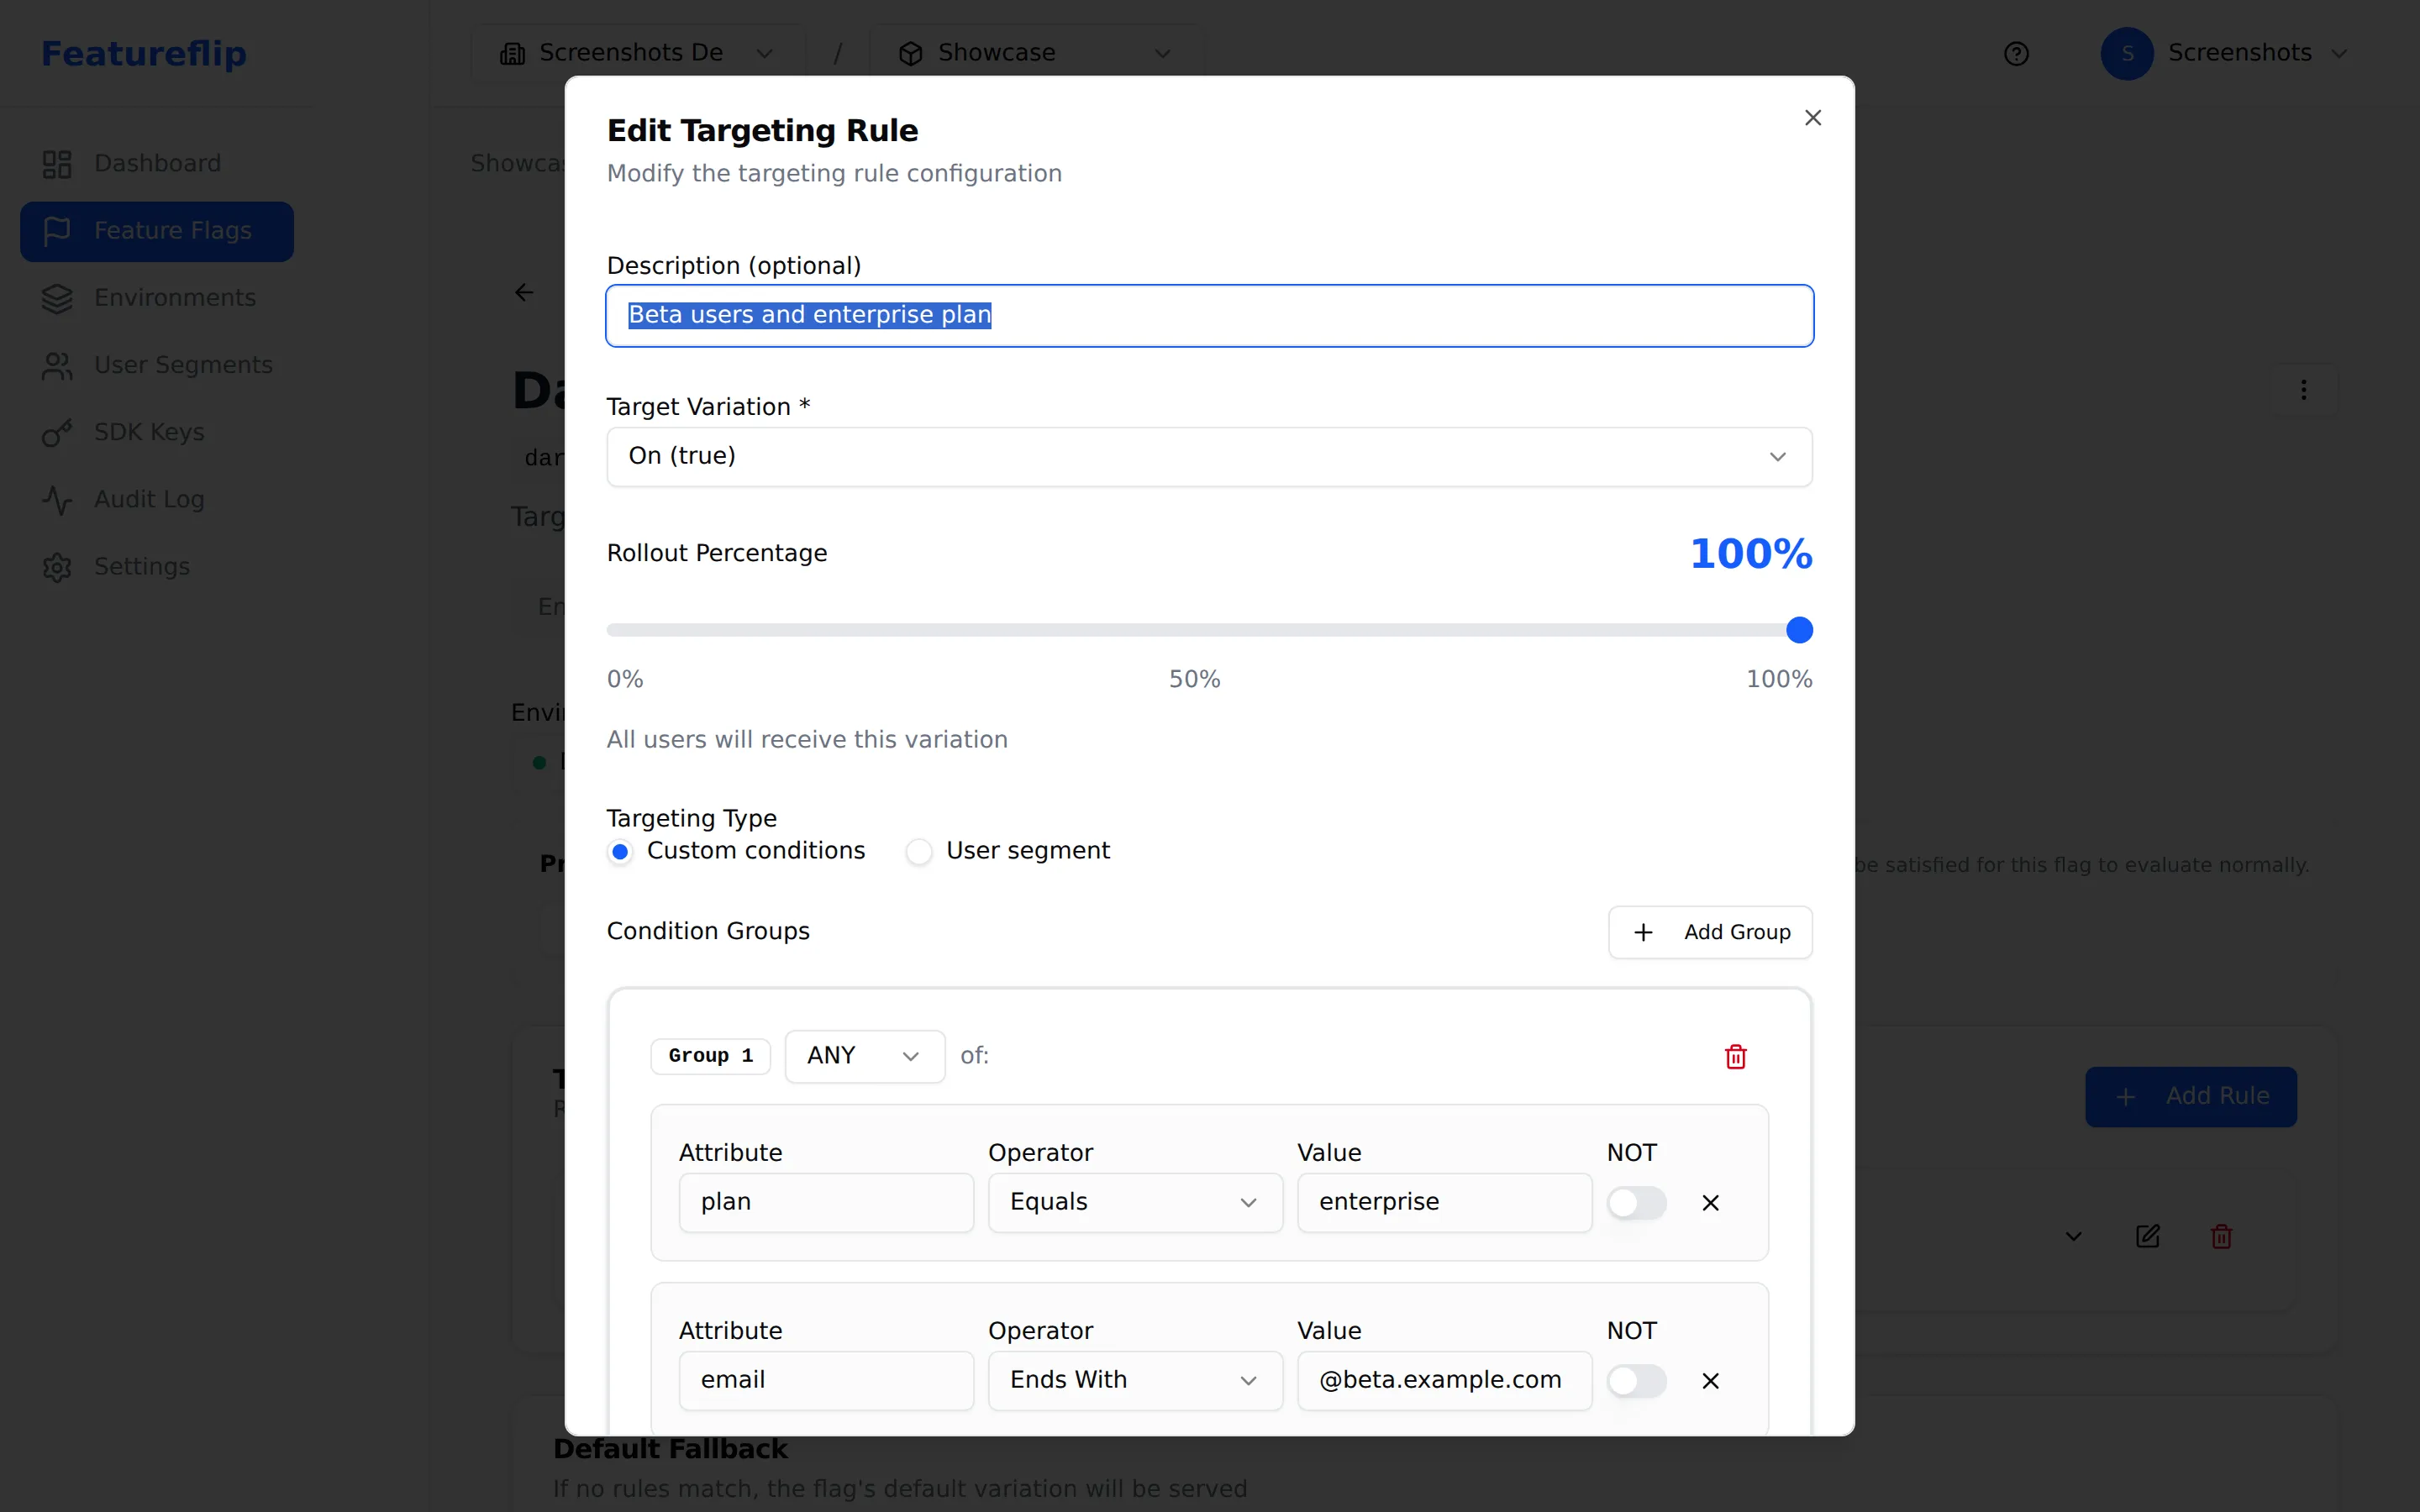Image resolution: width=2420 pixels, height=1512 pixels.
Task: Open Dashboard in the sidebar
Action: pos(157,164)
